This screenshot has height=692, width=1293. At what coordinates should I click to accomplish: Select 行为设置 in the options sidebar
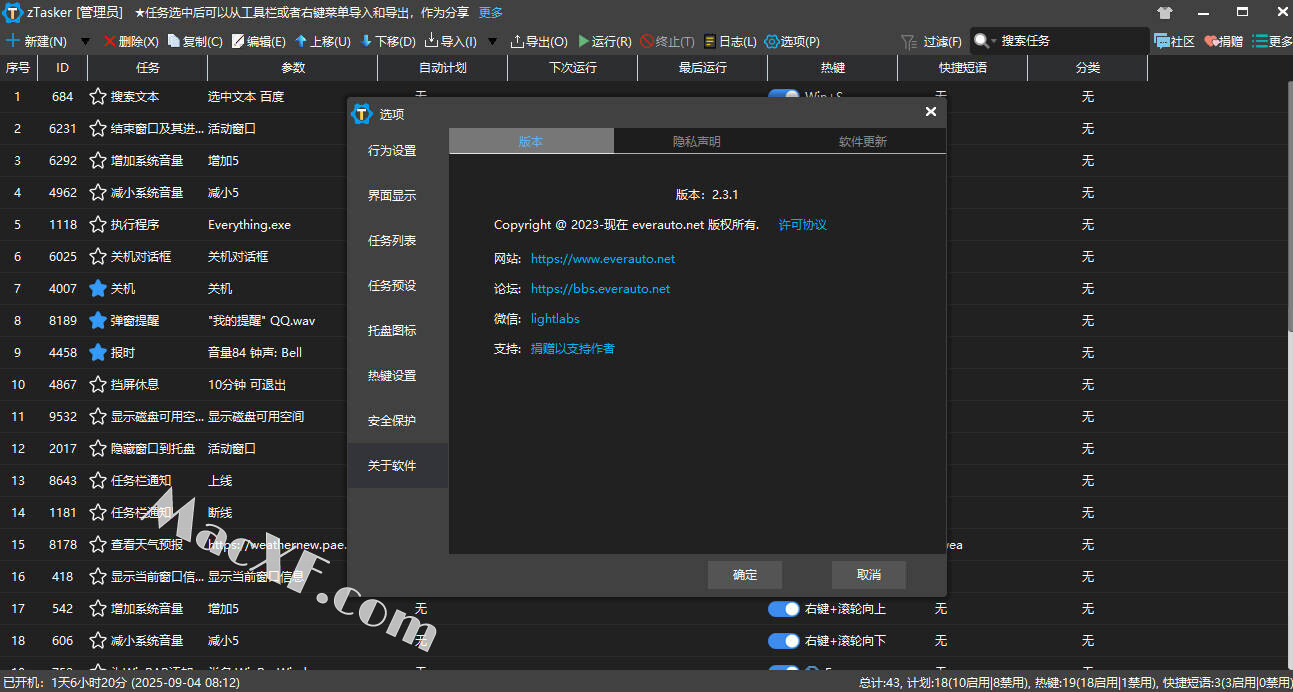click(398, 151)
